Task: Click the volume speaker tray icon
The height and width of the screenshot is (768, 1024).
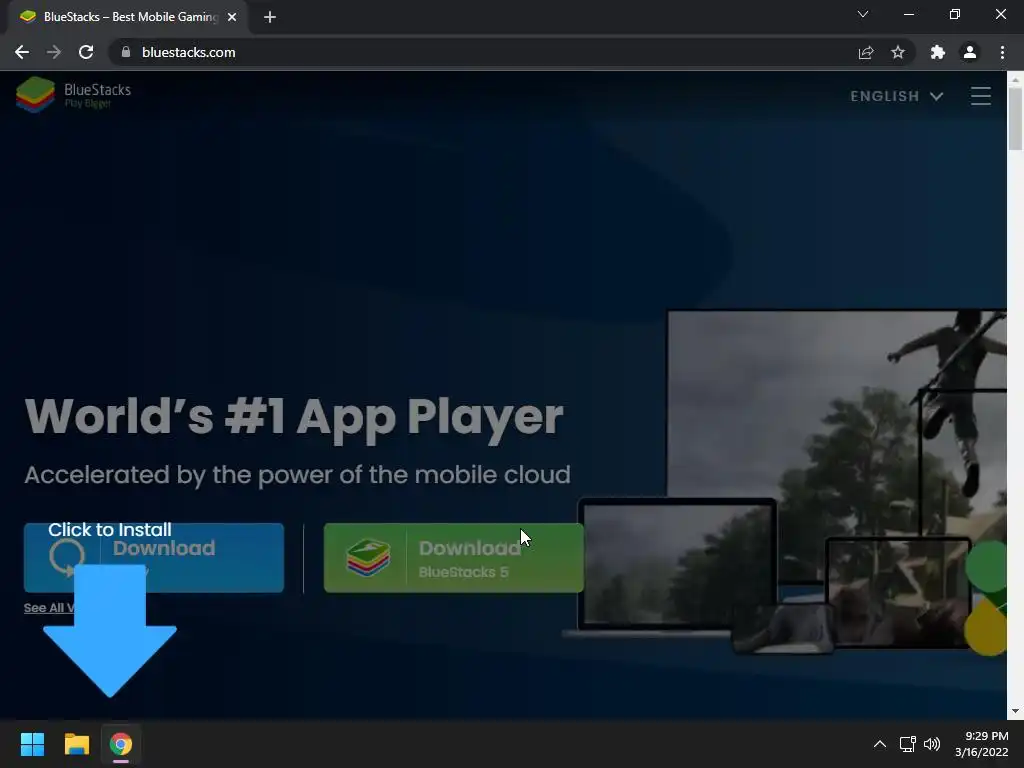Action: point(932,744)
